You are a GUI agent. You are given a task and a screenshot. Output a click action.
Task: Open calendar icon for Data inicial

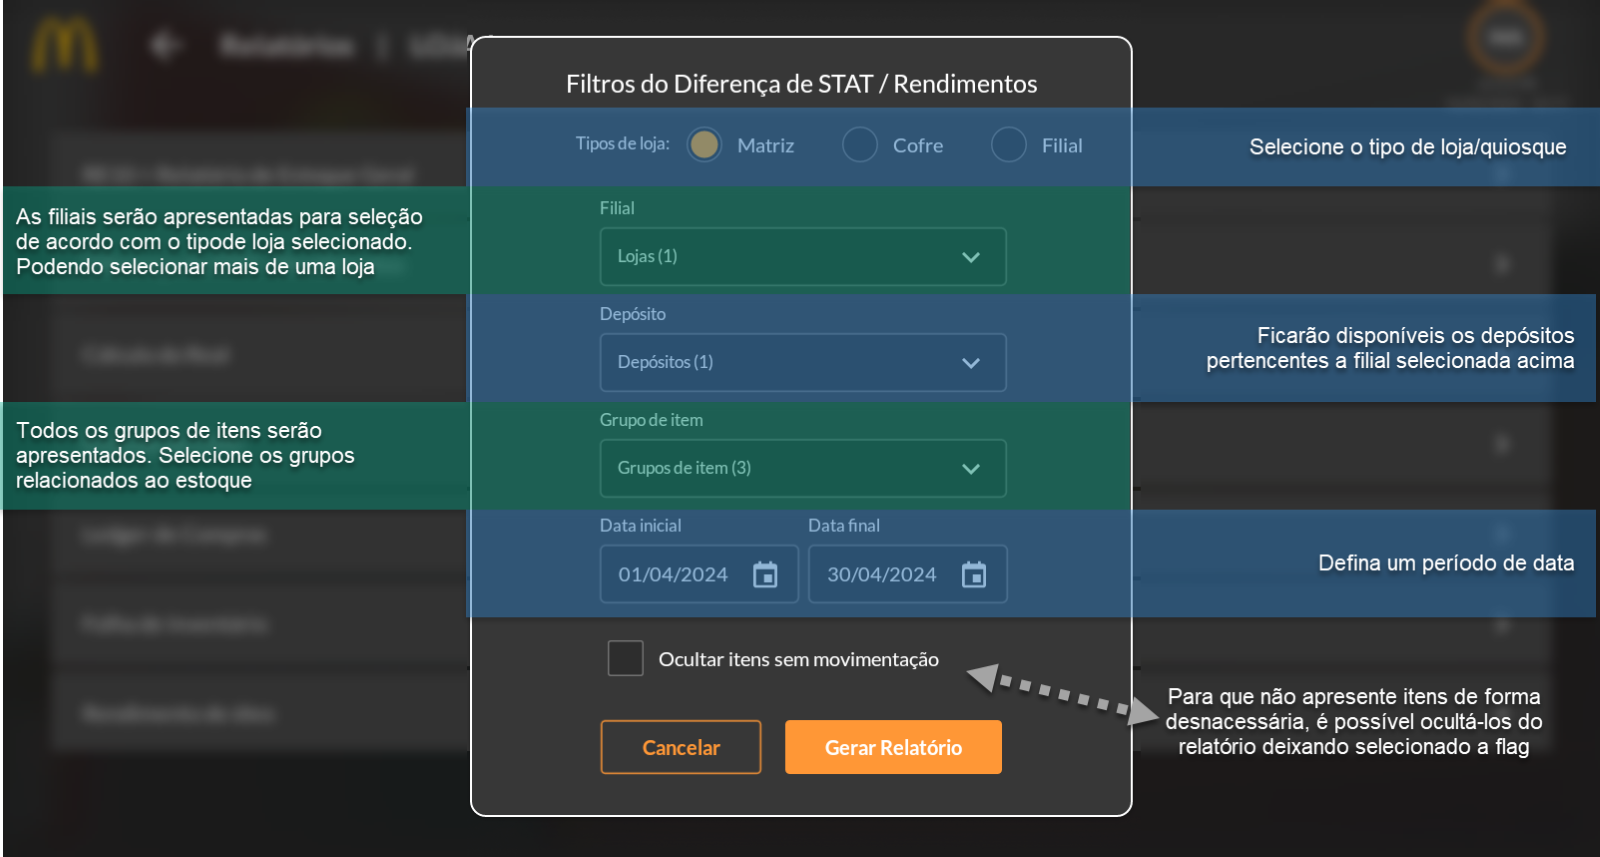[765, 575]
